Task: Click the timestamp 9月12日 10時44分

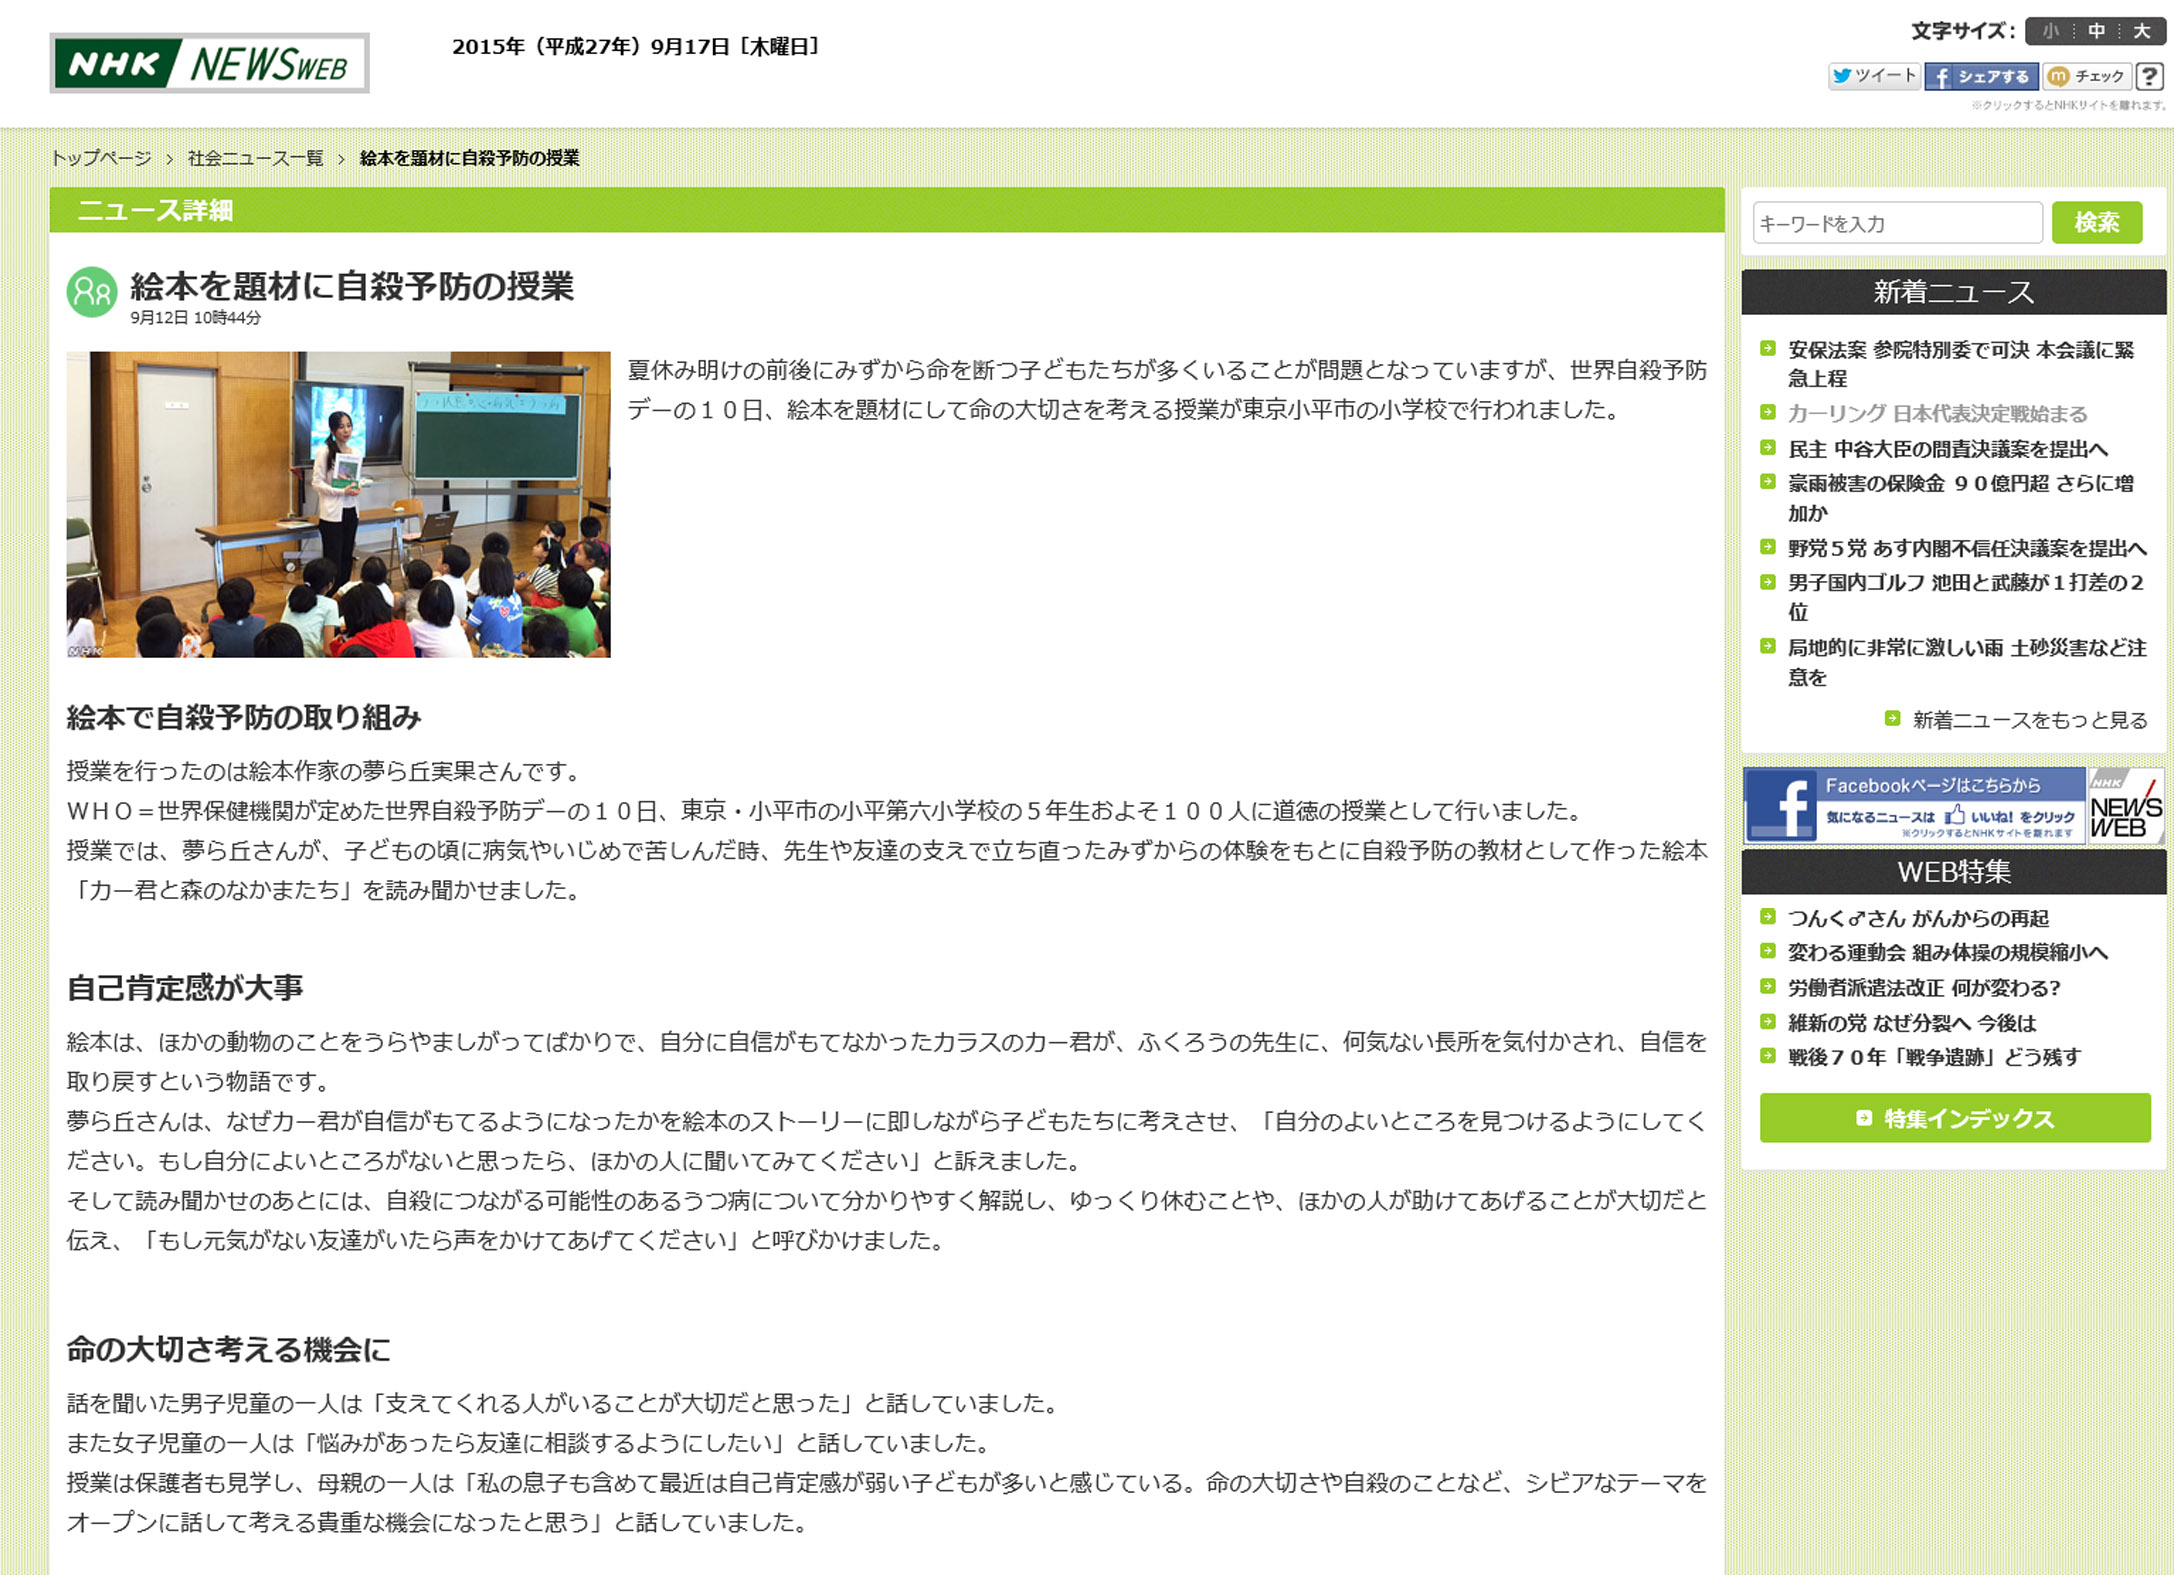Action: coord(195,318)
